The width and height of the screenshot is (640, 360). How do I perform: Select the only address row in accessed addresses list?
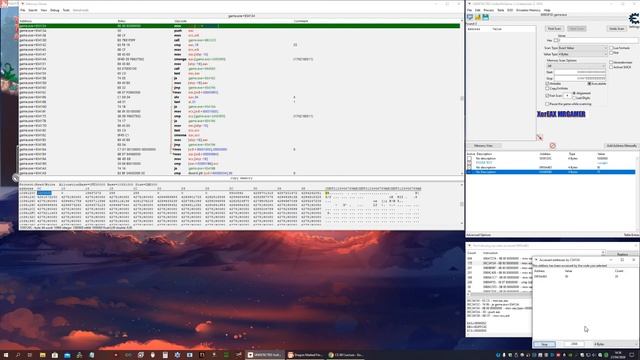[585, 277]
